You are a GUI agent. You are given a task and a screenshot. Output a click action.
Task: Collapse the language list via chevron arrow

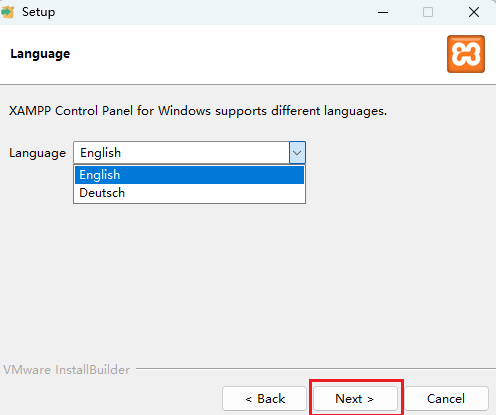click(x=297, y=153)
